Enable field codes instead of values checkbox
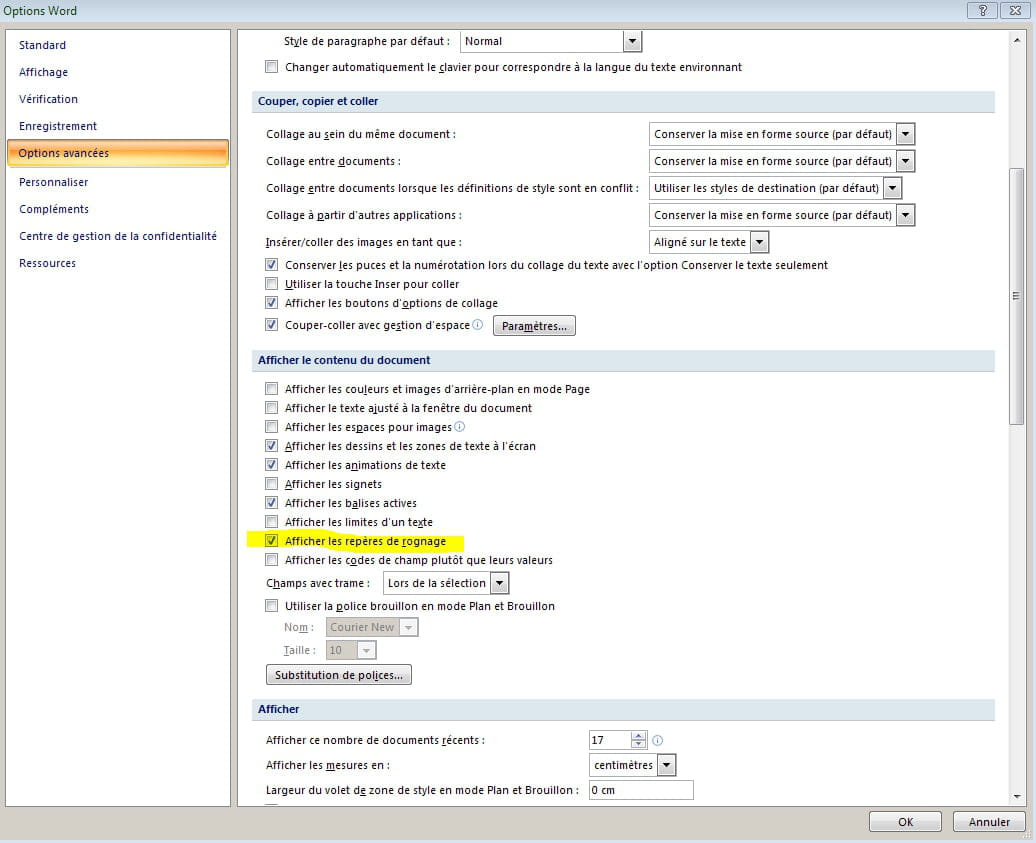Viewport: 1036px width, 843px height. point(272,560)
